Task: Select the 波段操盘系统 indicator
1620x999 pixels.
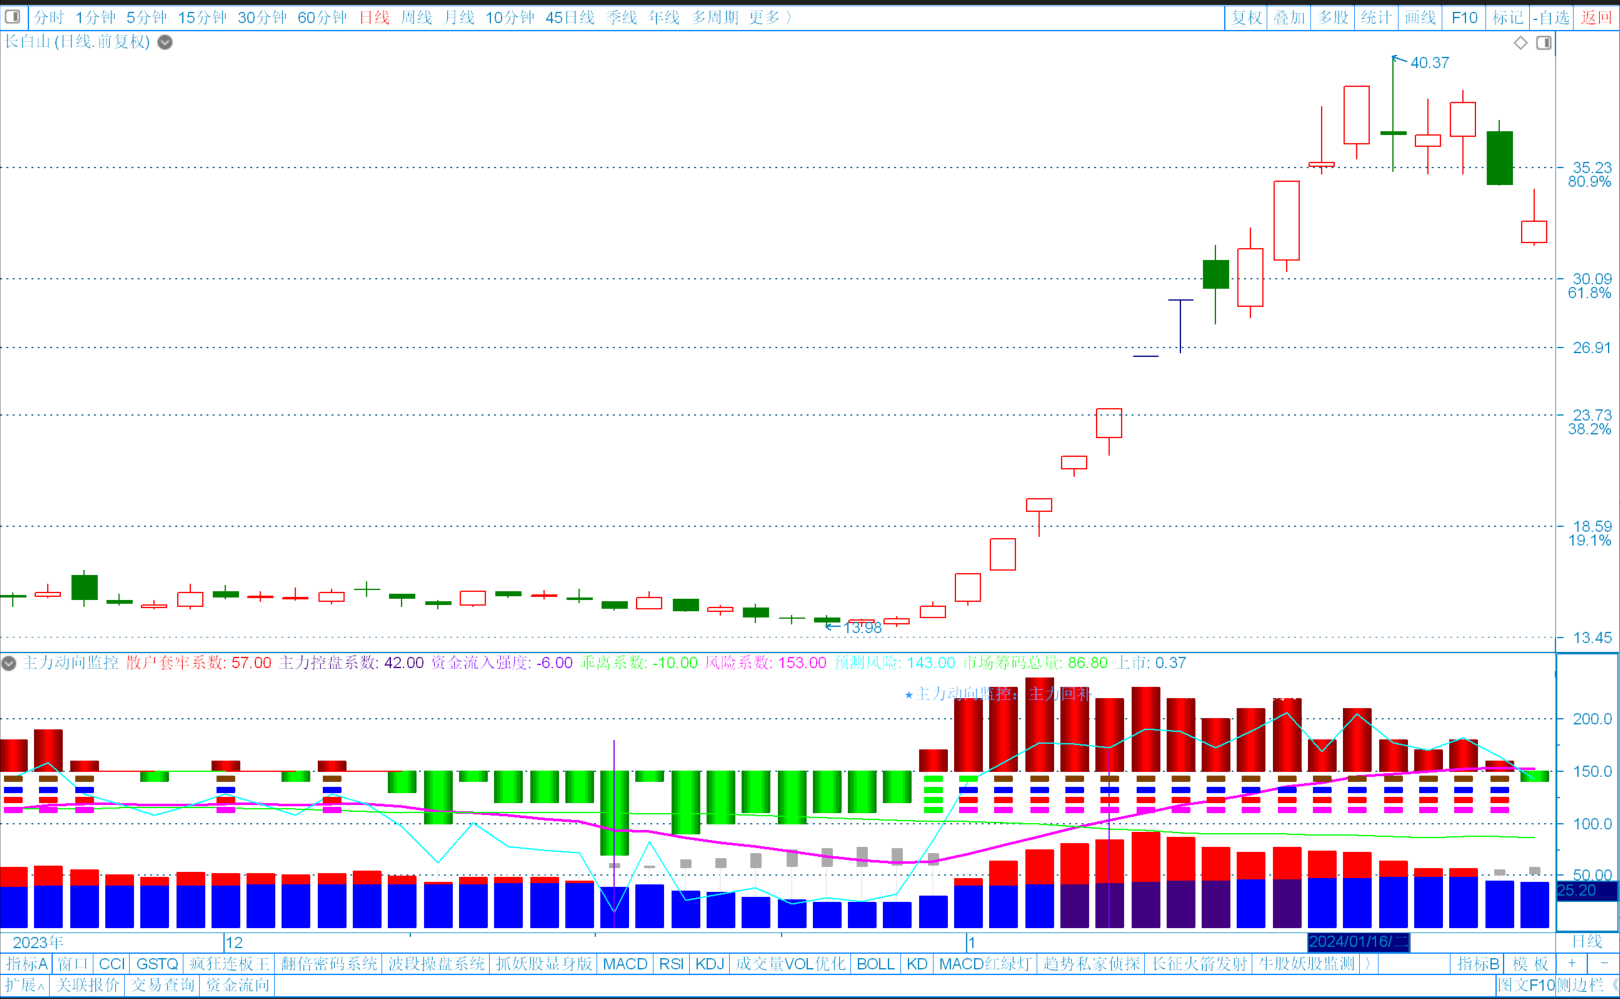Action: [x=437, y=964]
